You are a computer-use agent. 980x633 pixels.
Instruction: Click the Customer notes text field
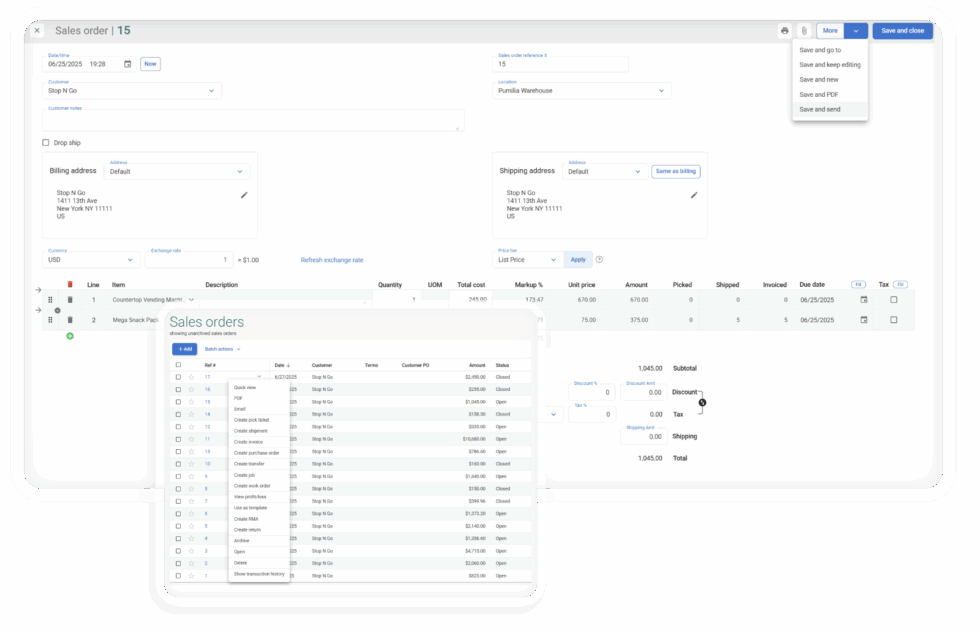pyautogui.click(x=250, y=120)
